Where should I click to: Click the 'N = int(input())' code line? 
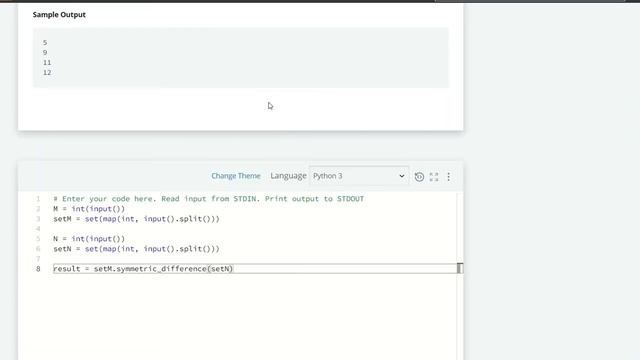coord(89,239)
